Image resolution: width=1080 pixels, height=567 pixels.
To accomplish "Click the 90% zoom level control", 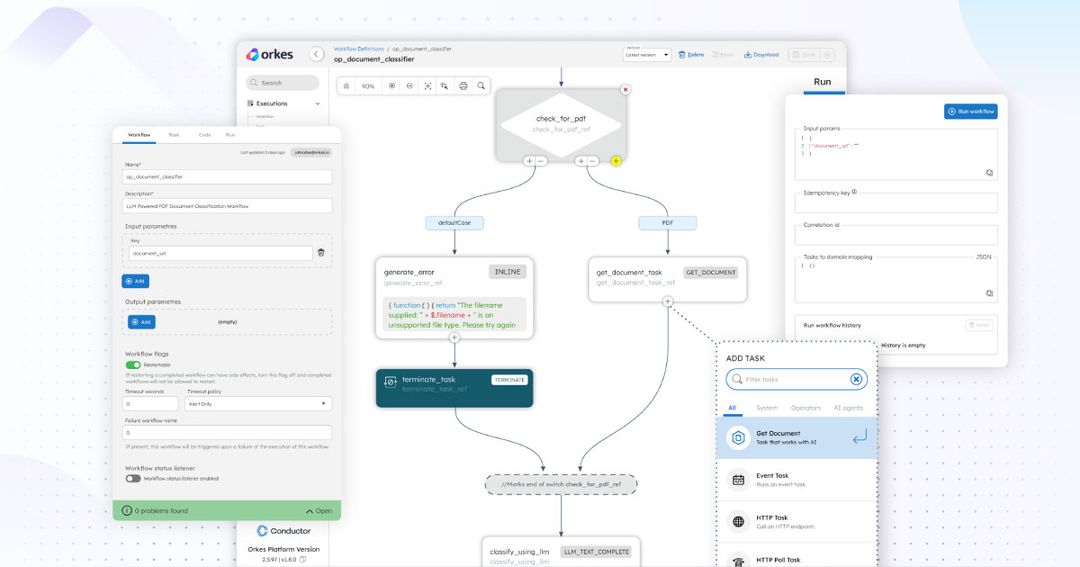I will tap(368, 86).
